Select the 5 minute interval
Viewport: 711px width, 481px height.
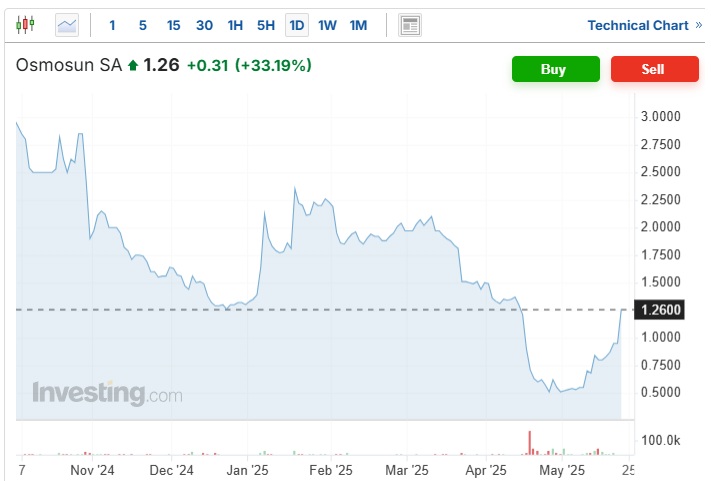tap(143, 25)
